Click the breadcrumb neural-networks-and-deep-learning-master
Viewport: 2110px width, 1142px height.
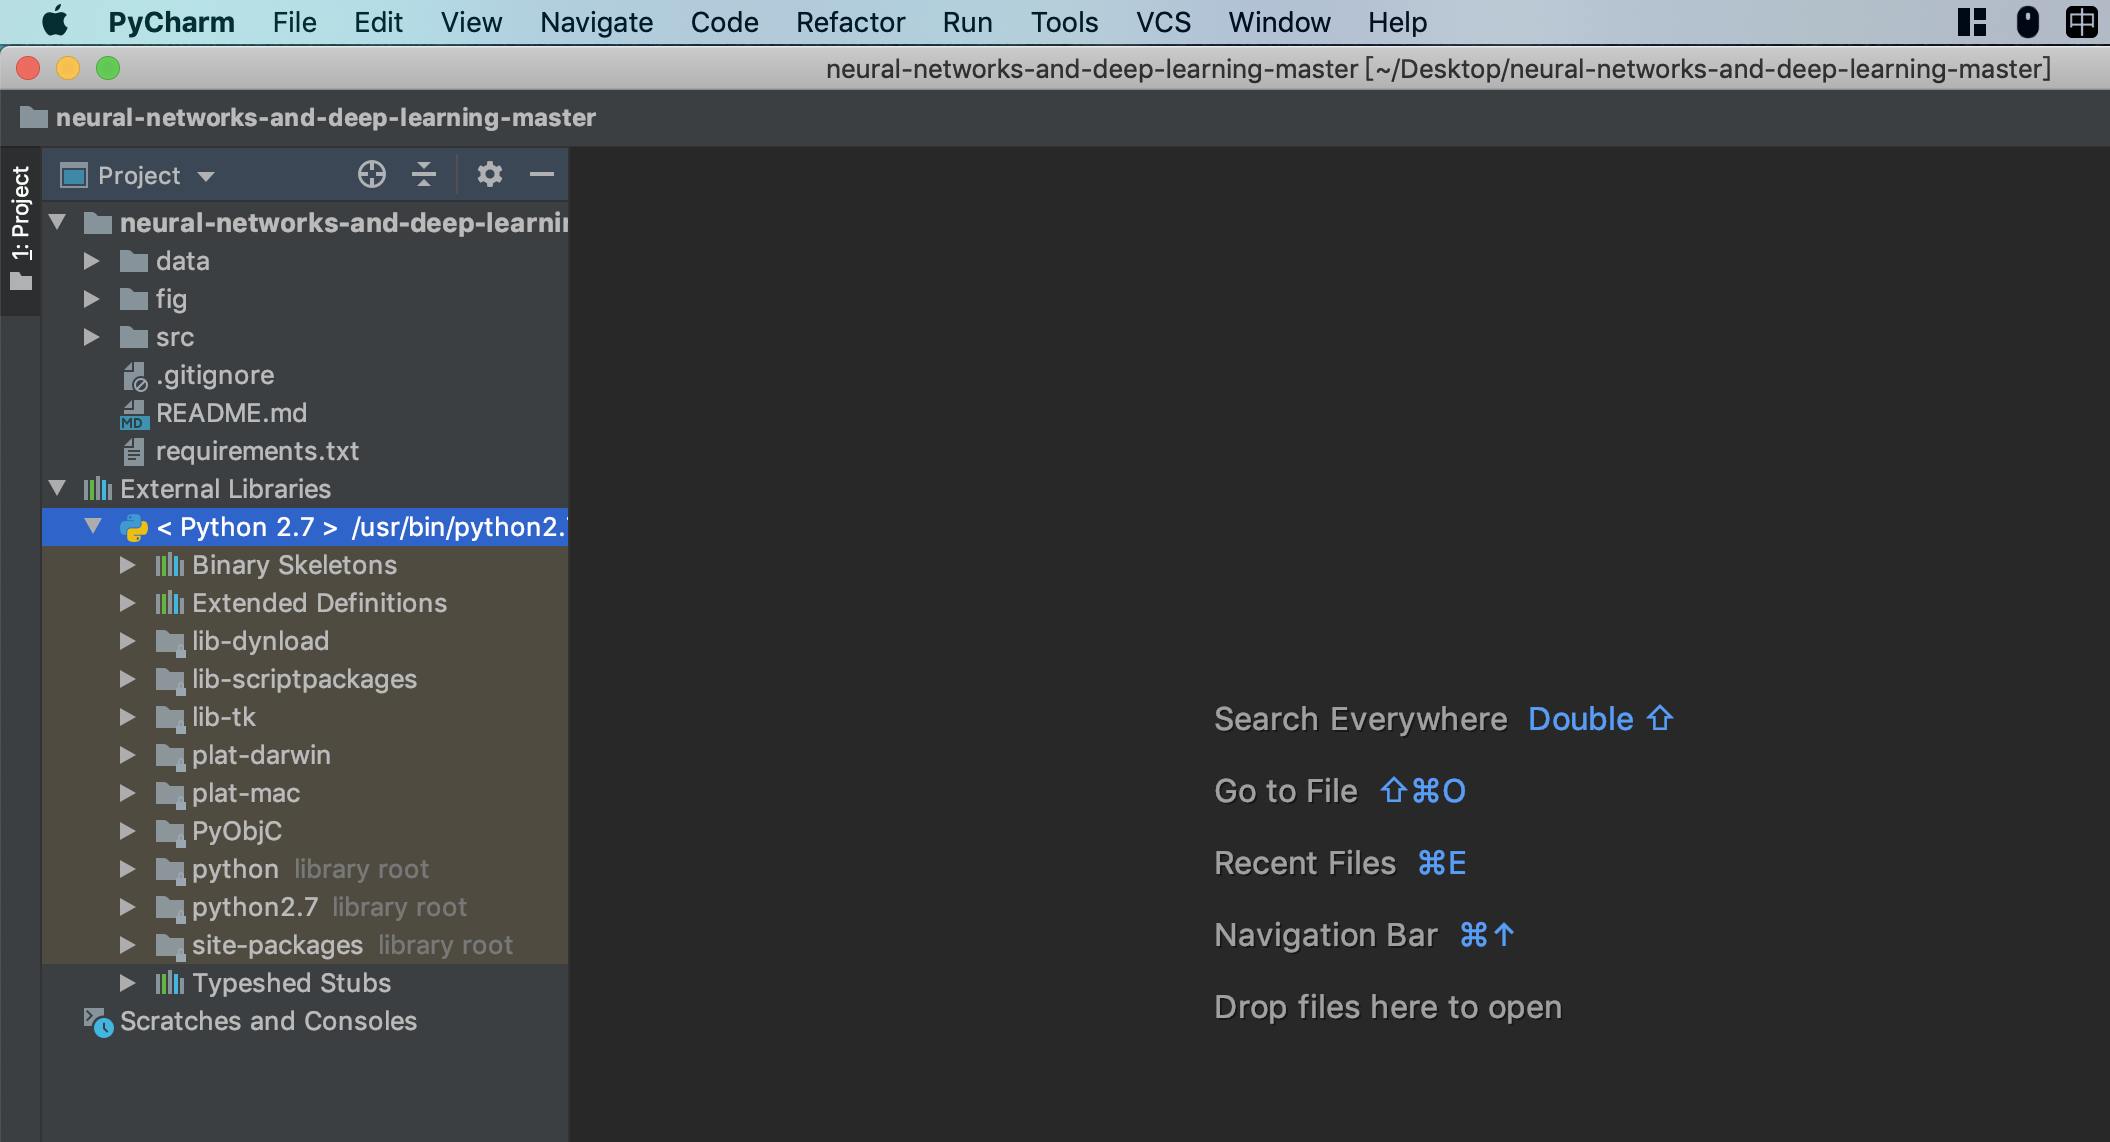pos(325,118)
